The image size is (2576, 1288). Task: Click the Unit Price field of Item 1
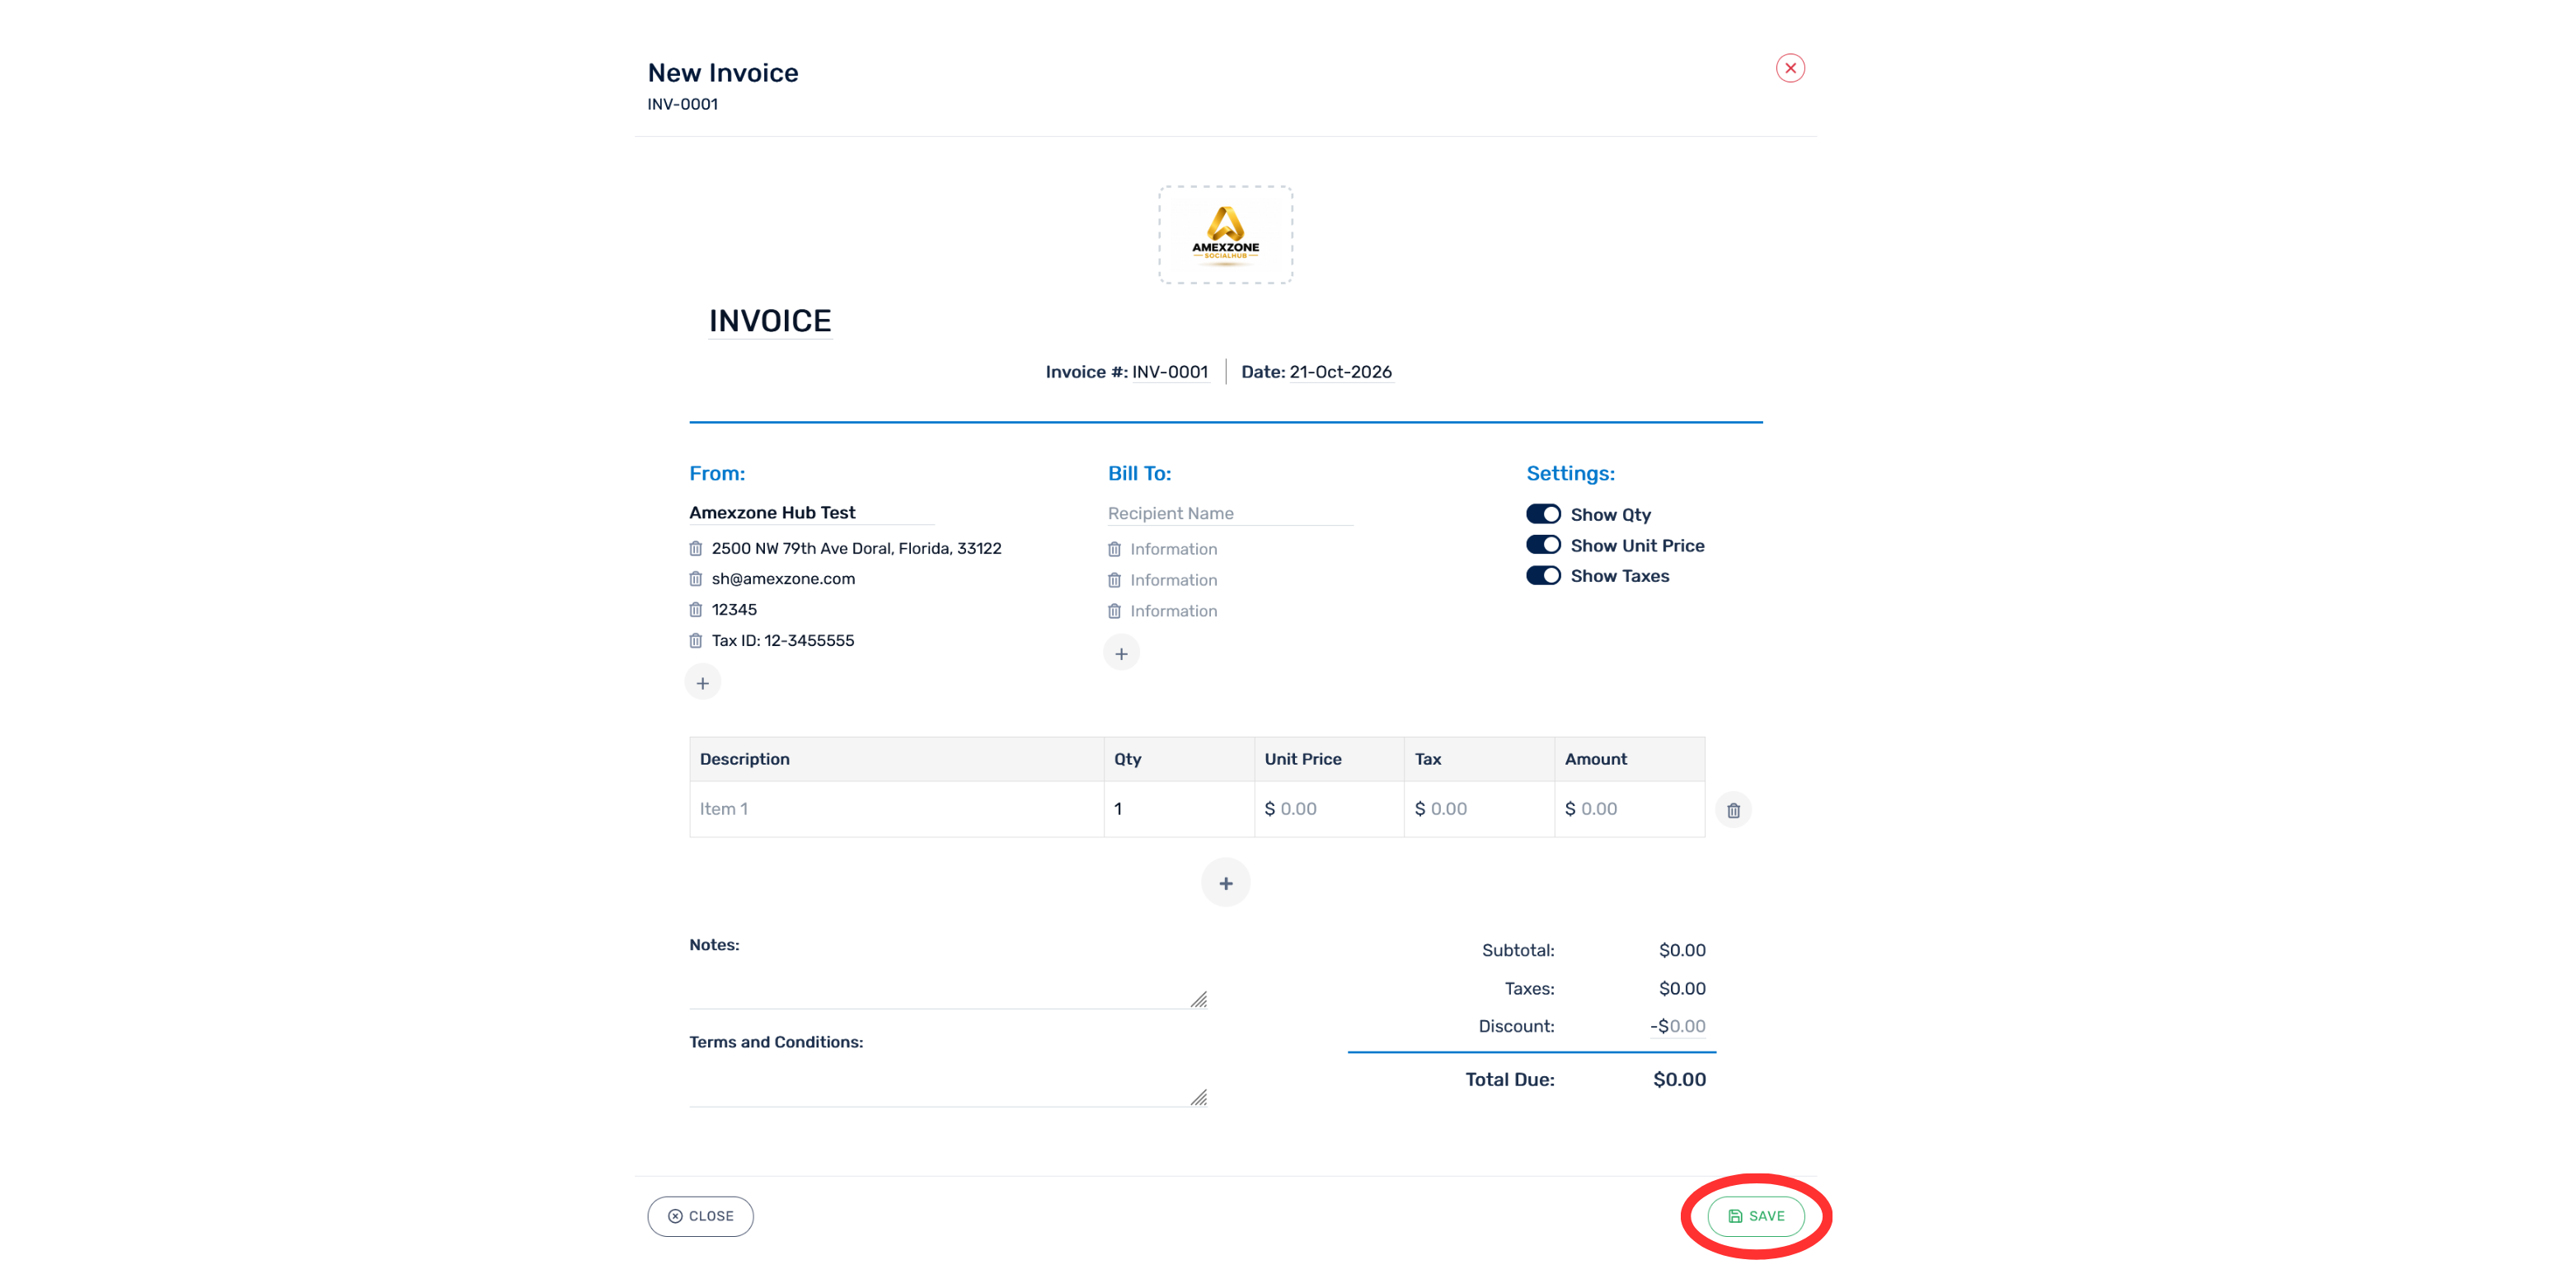coord(1329,809)
